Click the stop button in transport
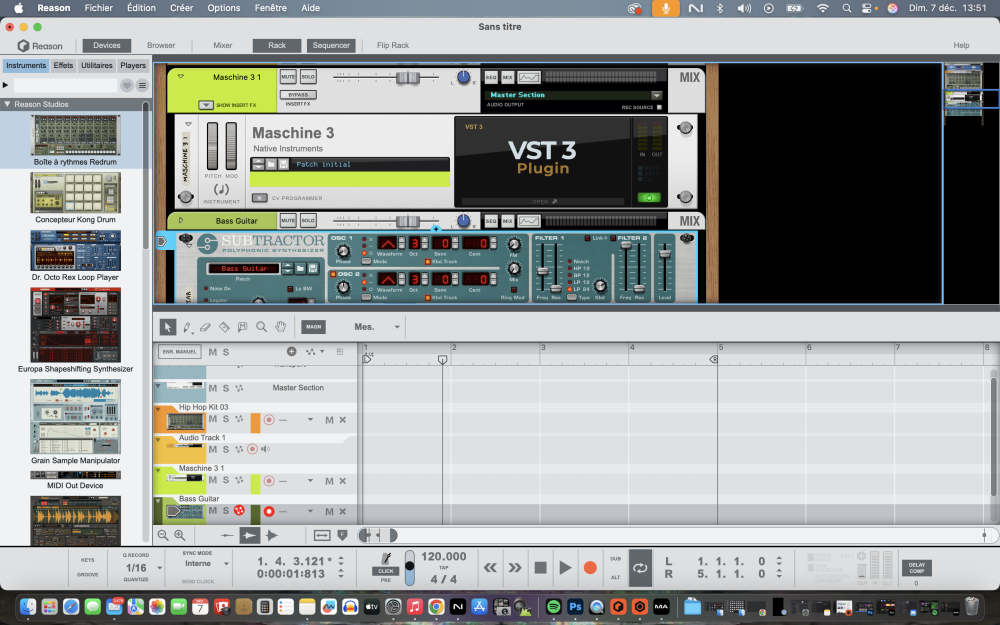1000x625 pixels. pos(540,567)
